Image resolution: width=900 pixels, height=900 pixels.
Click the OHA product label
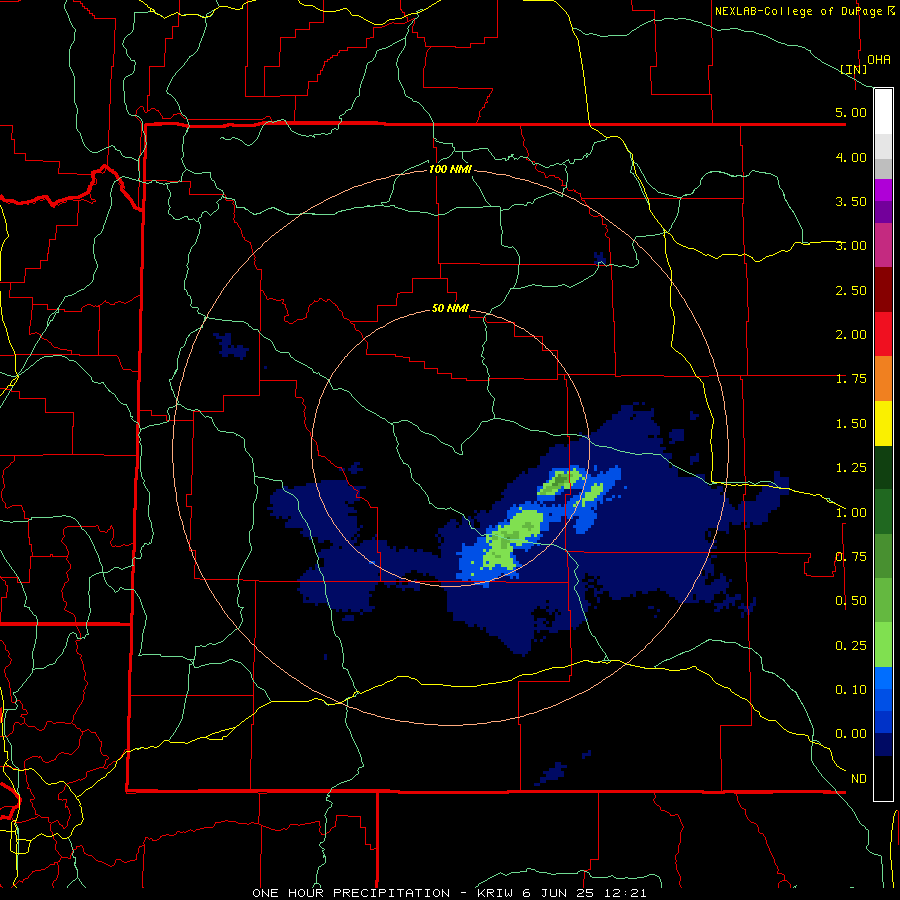(879, 60)
